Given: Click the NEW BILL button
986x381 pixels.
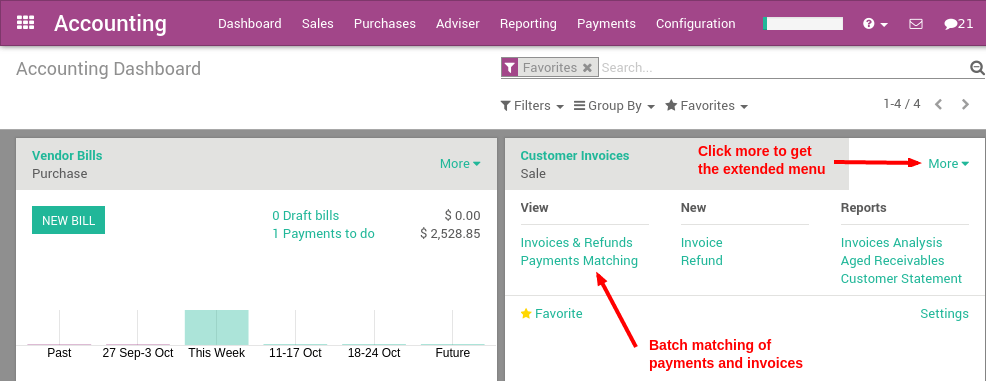Looking at the screenshot, I should coord(69,220).
